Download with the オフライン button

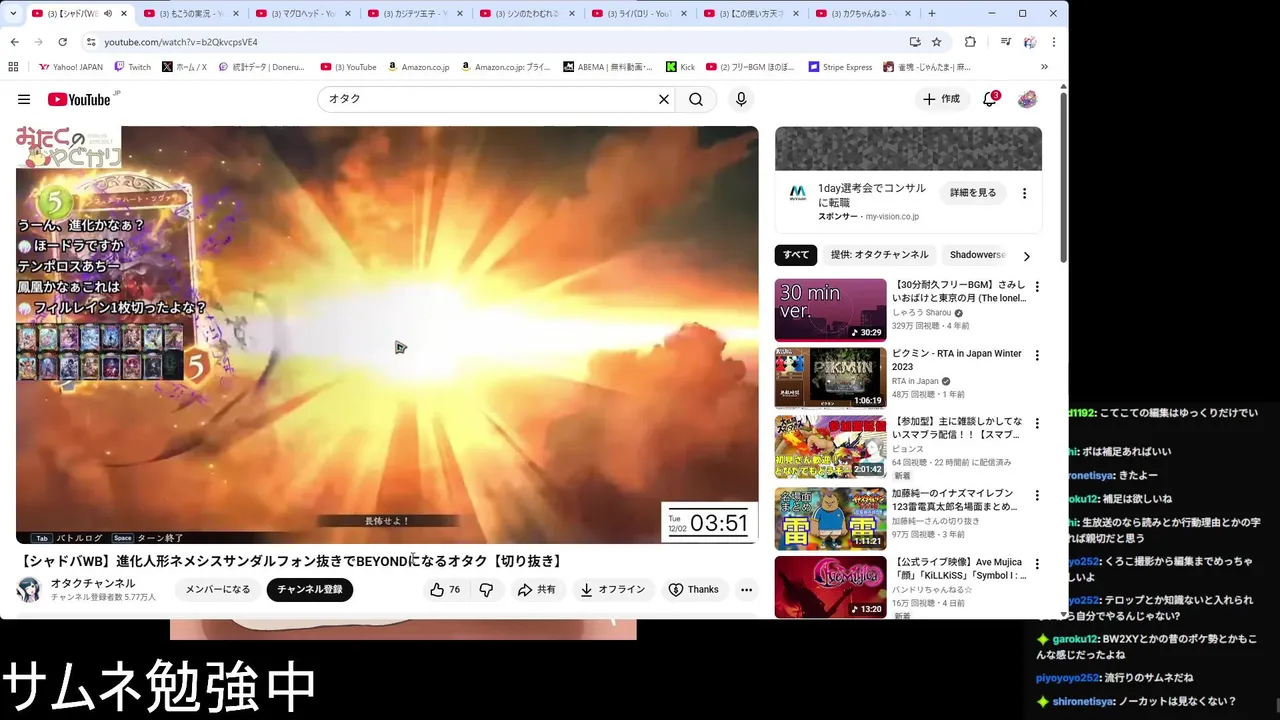click(x=613, y=590)
